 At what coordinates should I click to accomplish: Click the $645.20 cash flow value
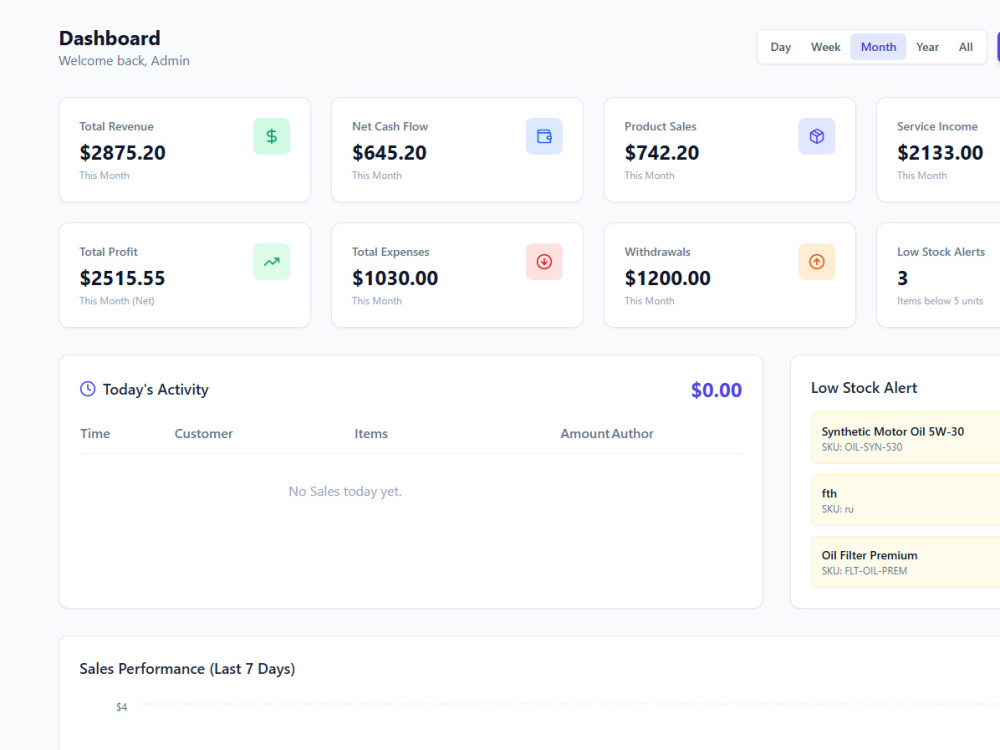coord(389,153)
